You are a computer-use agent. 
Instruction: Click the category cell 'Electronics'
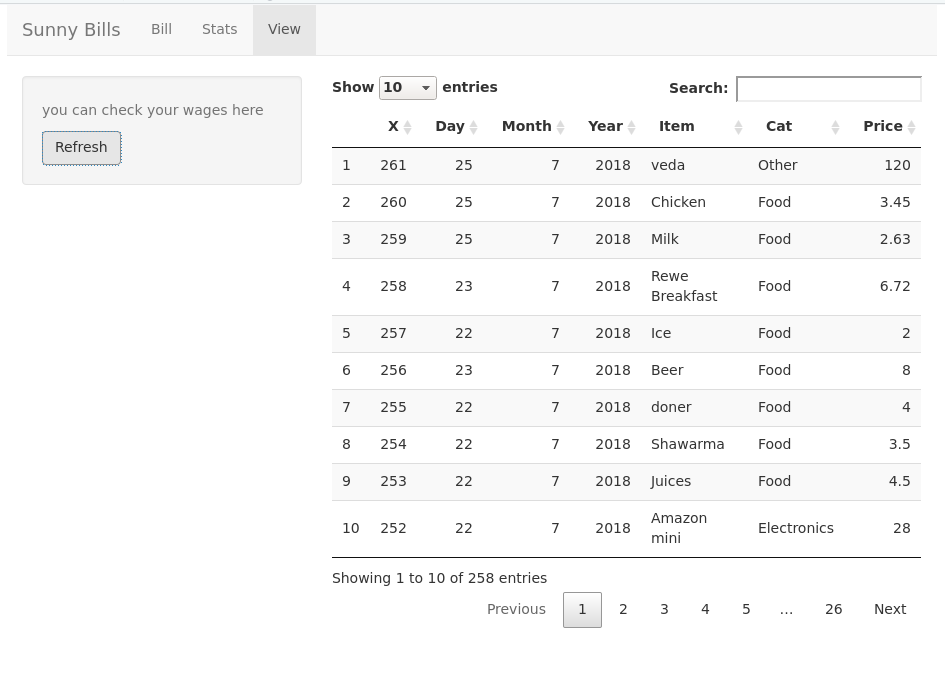click(x=796, y=528)
